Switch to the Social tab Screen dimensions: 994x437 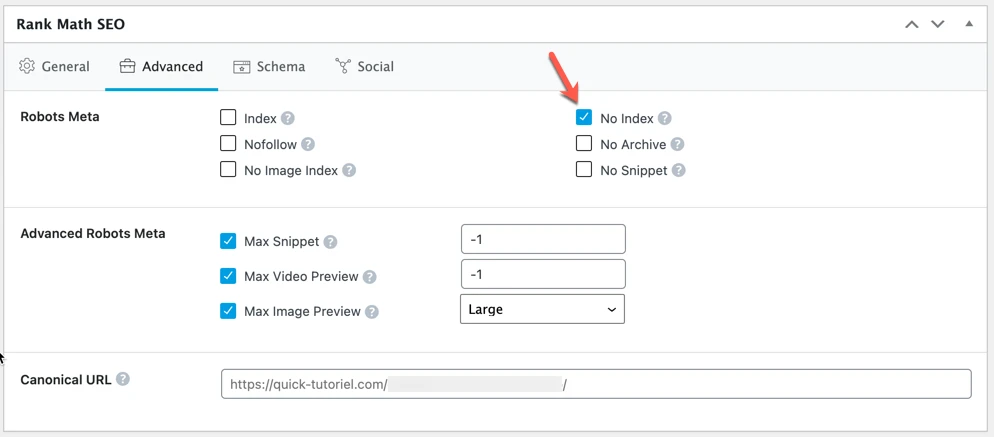[x=365, y=67]
